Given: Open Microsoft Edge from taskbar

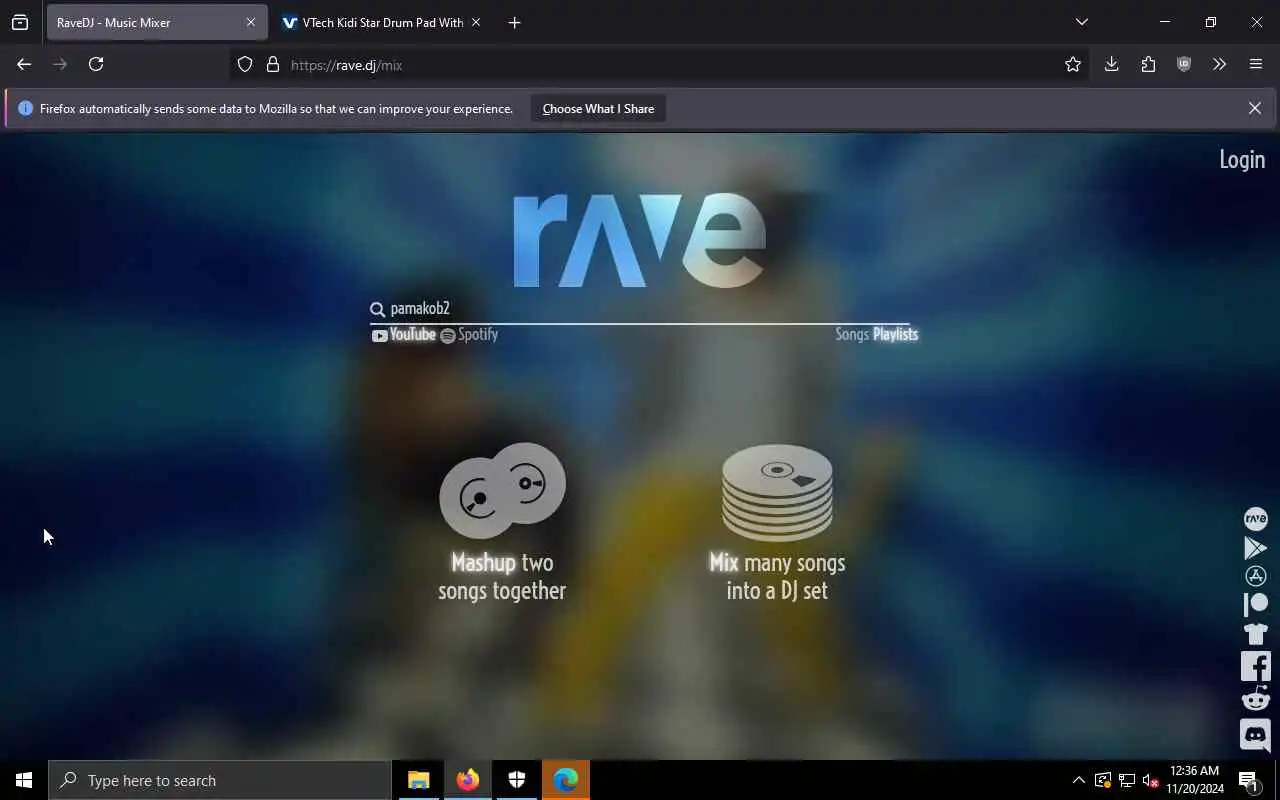Looking at the screenshot, I should 566,780.
